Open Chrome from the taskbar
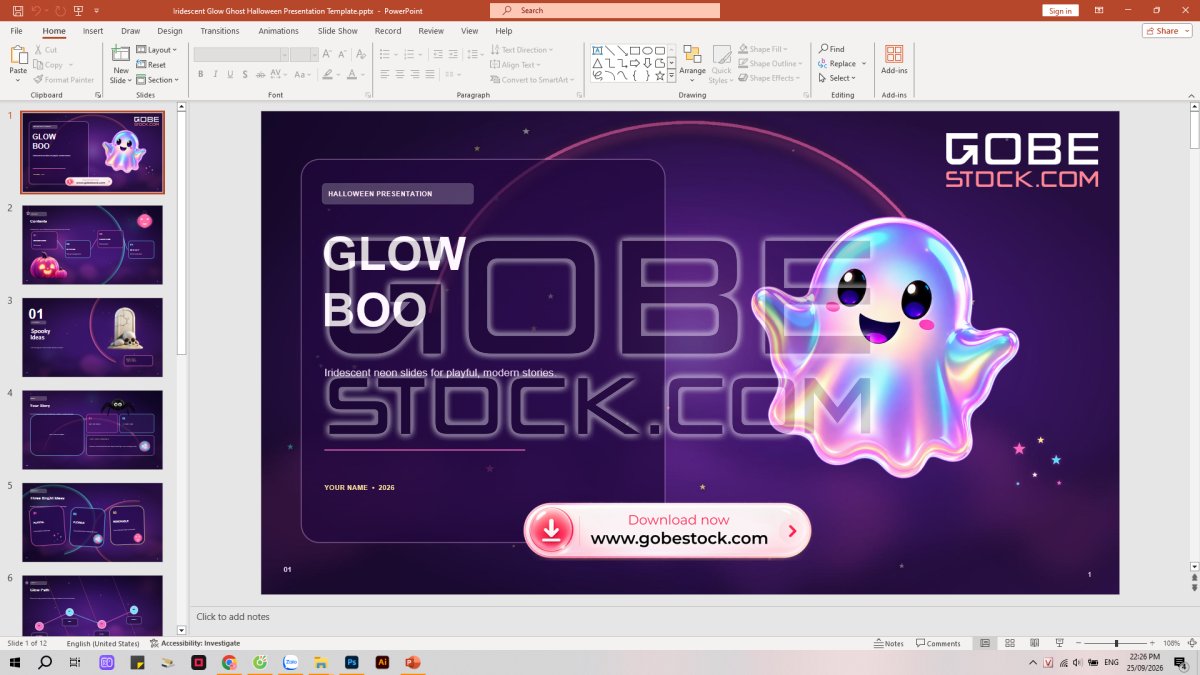The width and height of the screenshot is (1200, 675). point(229,662)
